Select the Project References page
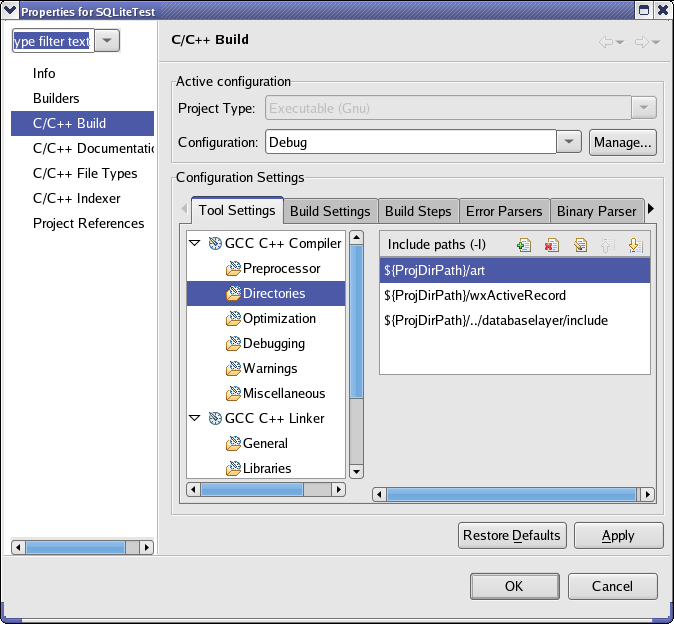This screenshot has height=624, width=674. pyautogui.click(x=89, y=223)
